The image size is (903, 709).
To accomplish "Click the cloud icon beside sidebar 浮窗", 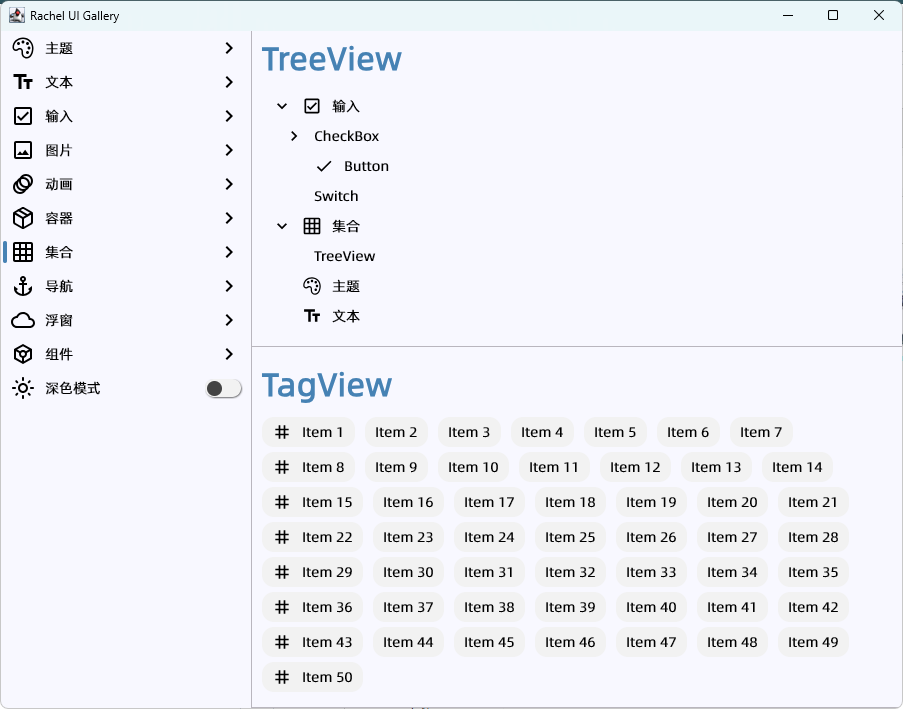I will pyautogui.click(x=23, y=320).
